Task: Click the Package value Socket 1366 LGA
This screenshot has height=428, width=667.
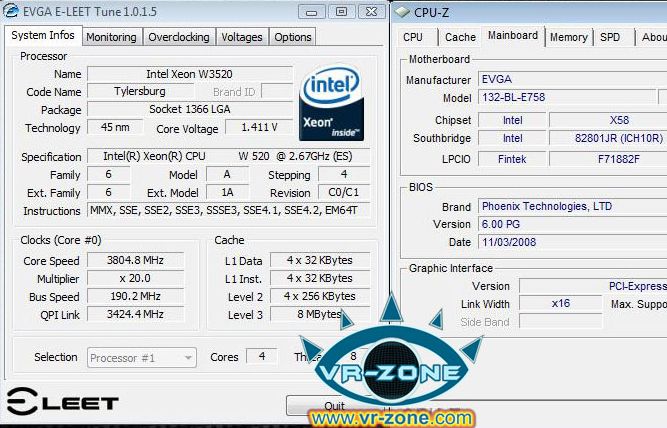Action: (x=190, y=109)
